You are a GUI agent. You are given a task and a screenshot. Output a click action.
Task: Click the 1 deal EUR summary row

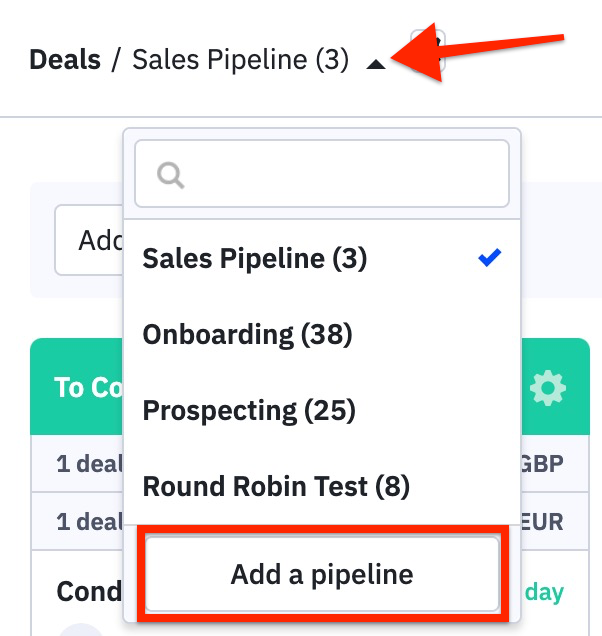pyautogui.click(x=310, y=522)
